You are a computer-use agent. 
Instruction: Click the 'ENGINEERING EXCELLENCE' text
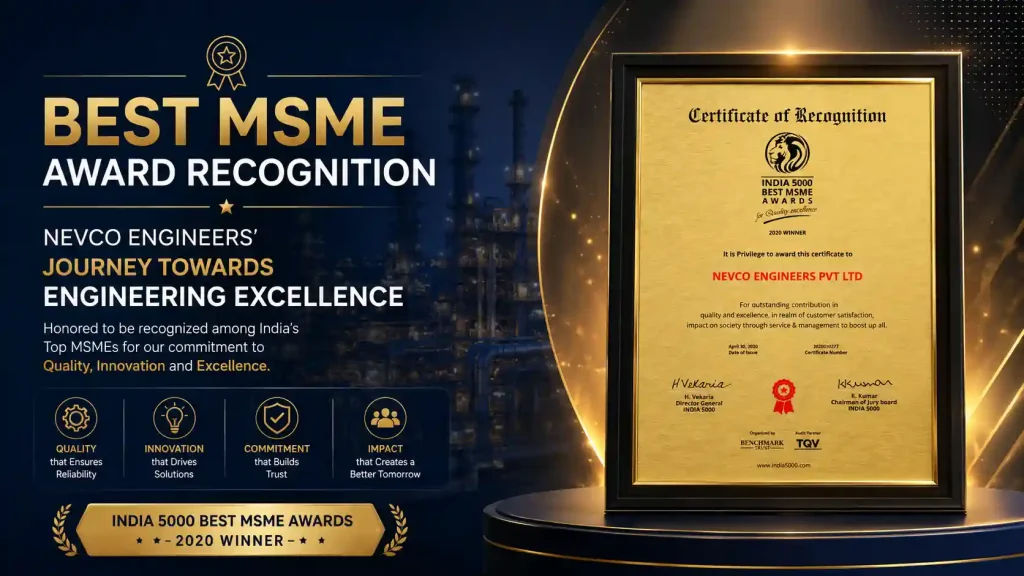223,296
